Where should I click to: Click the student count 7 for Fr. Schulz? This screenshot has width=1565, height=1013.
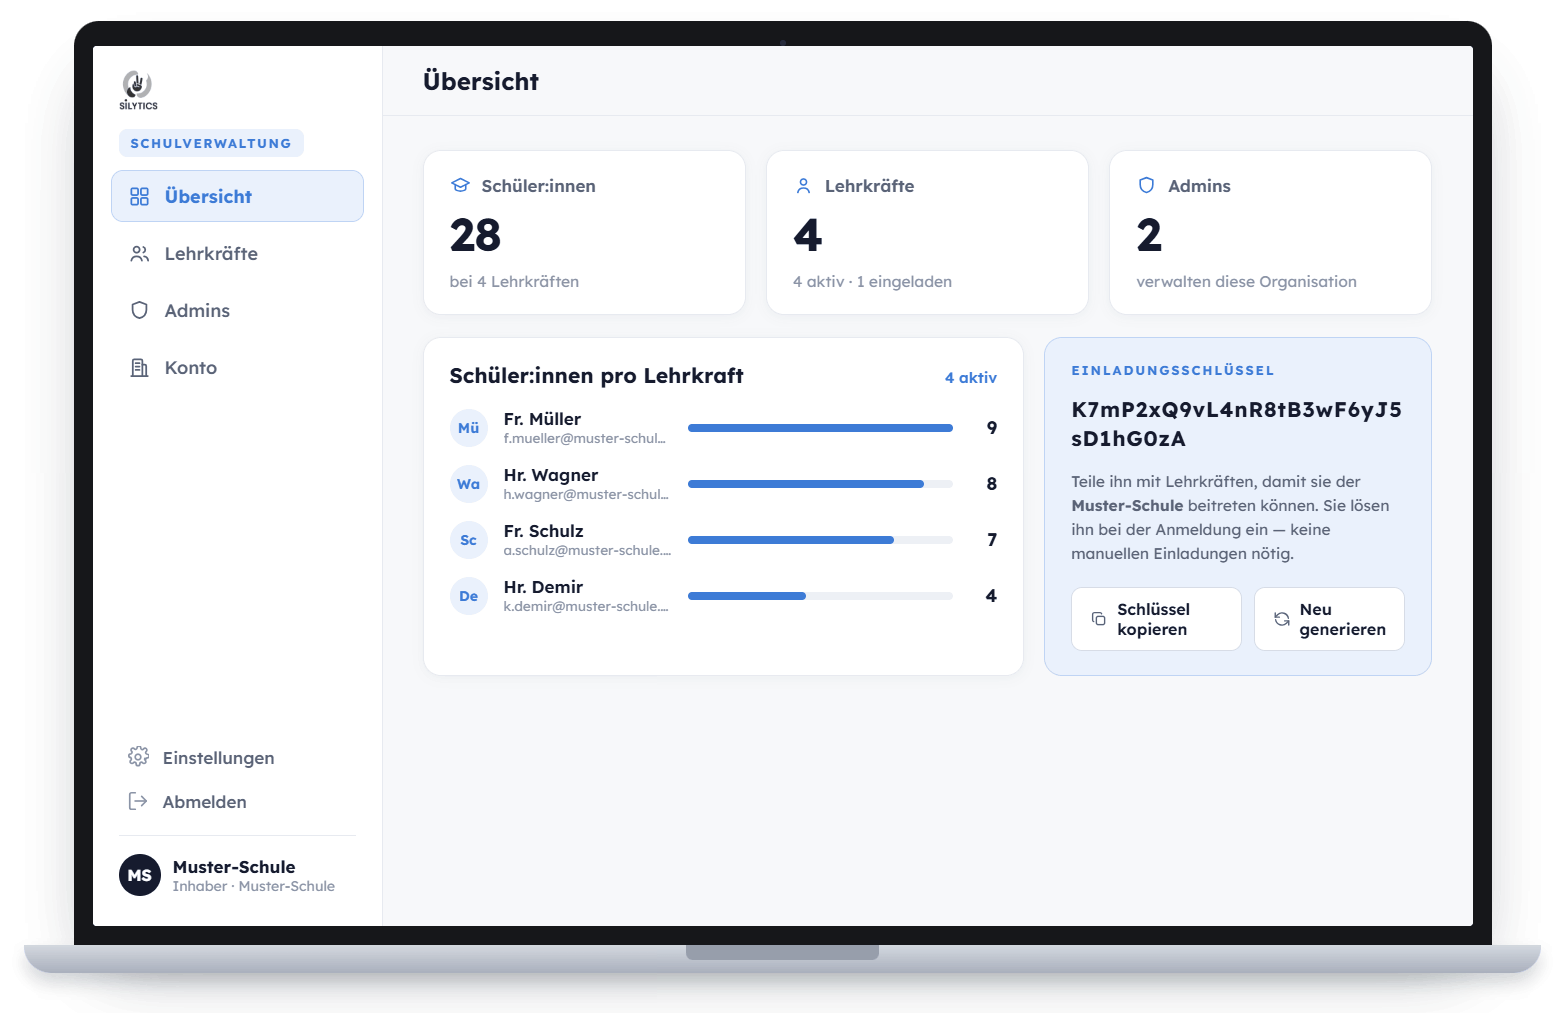(x=992, y=540)
